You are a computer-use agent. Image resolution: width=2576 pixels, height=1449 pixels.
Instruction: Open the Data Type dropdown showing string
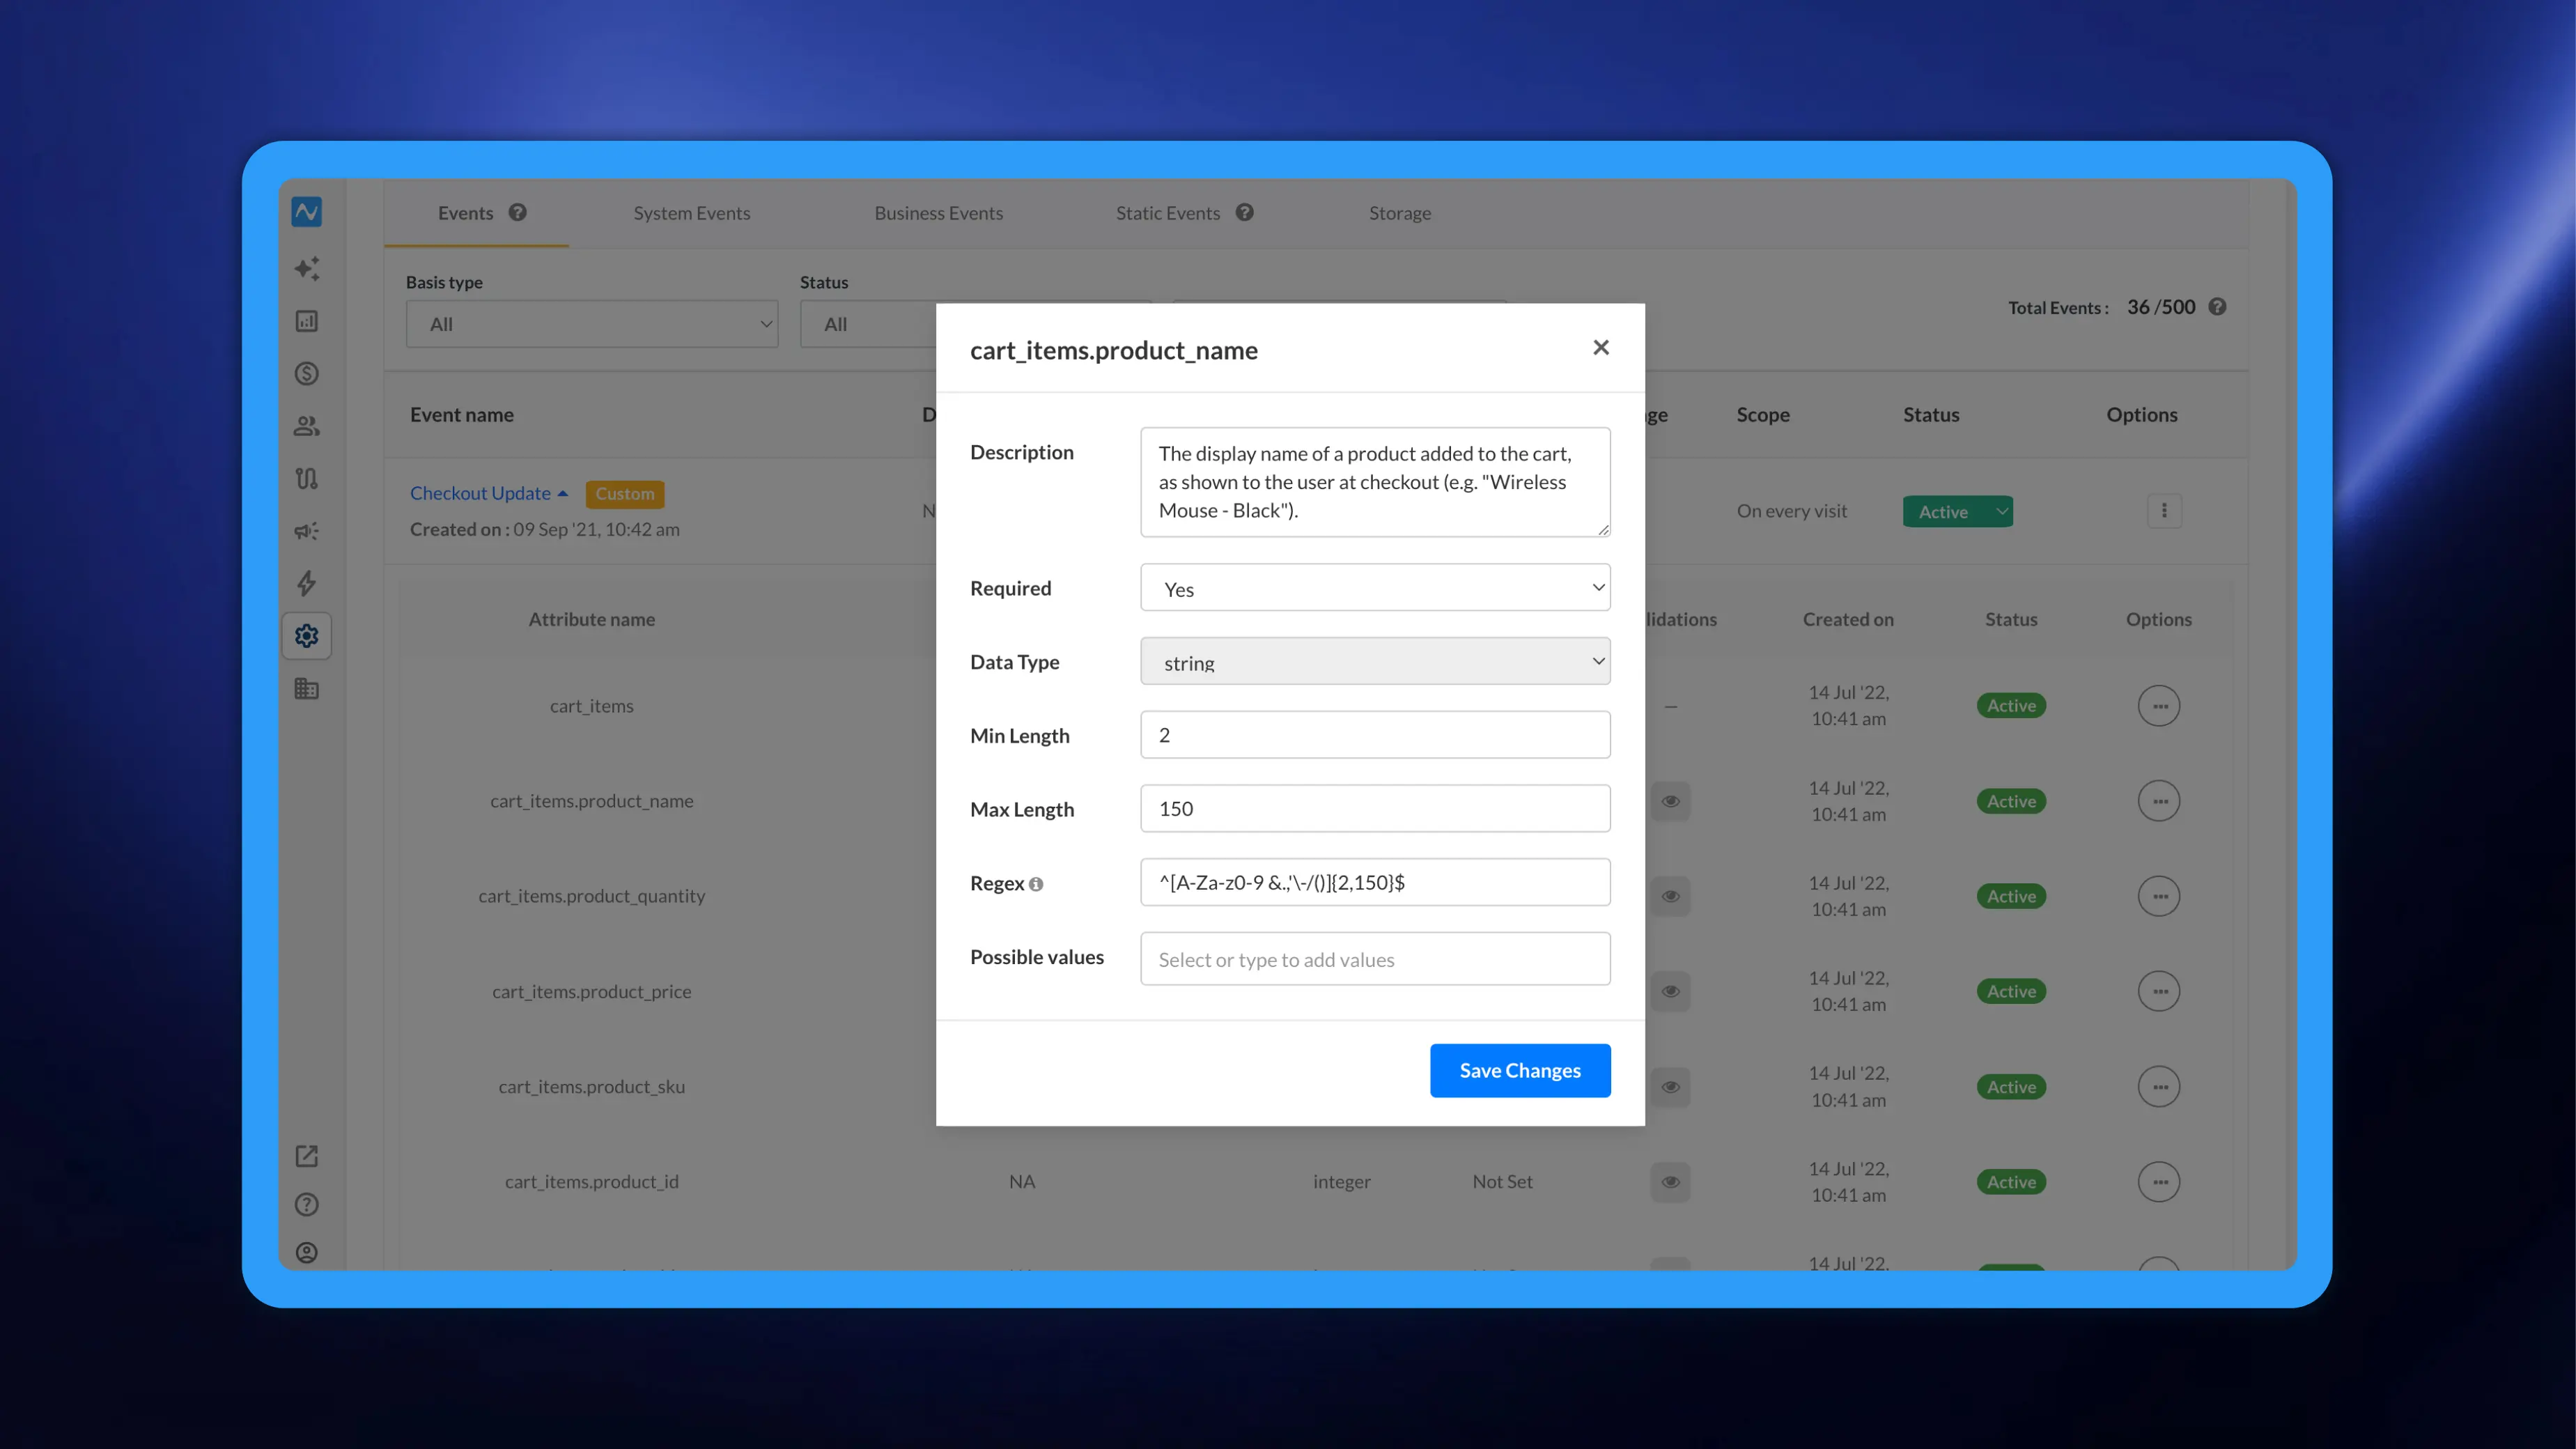1375,662
